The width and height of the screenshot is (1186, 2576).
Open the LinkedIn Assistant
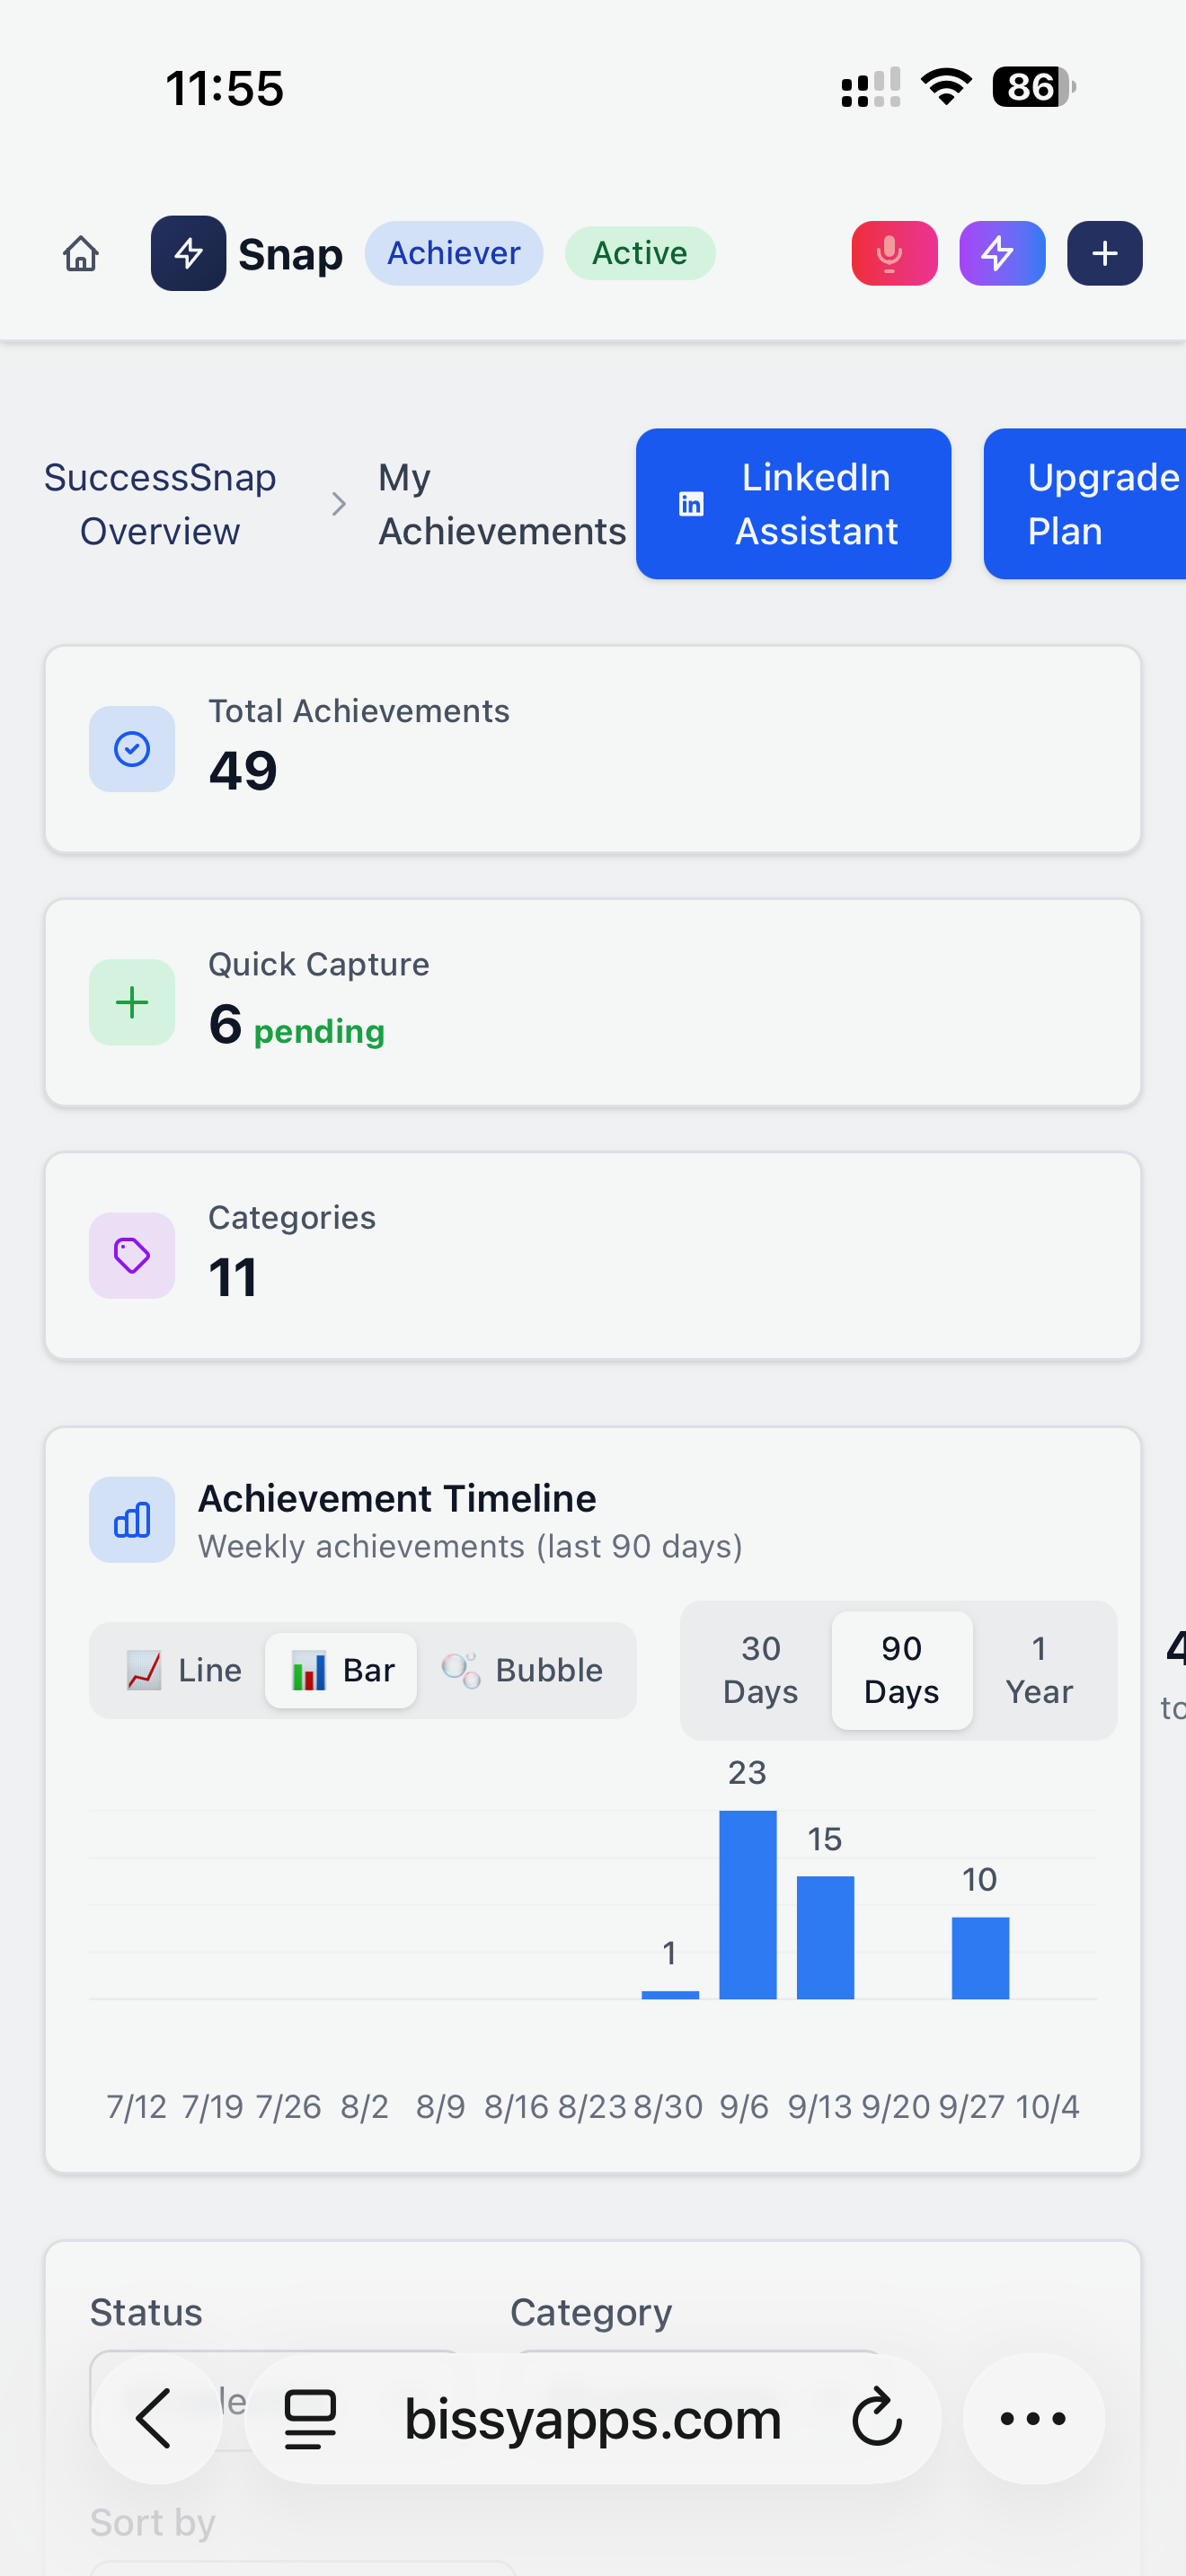[x=792, y=504]
